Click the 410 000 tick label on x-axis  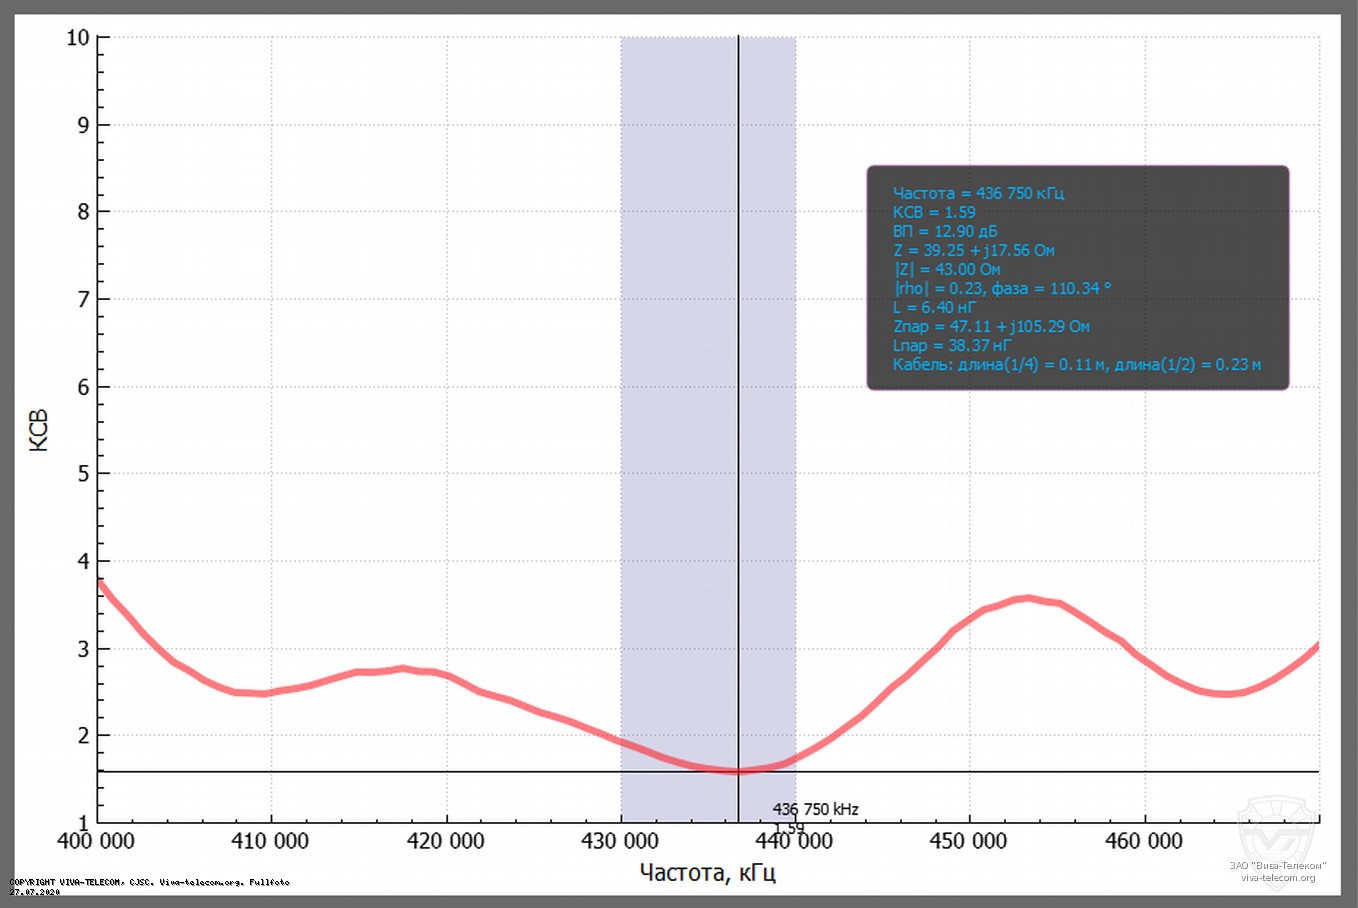click(270, 841)
